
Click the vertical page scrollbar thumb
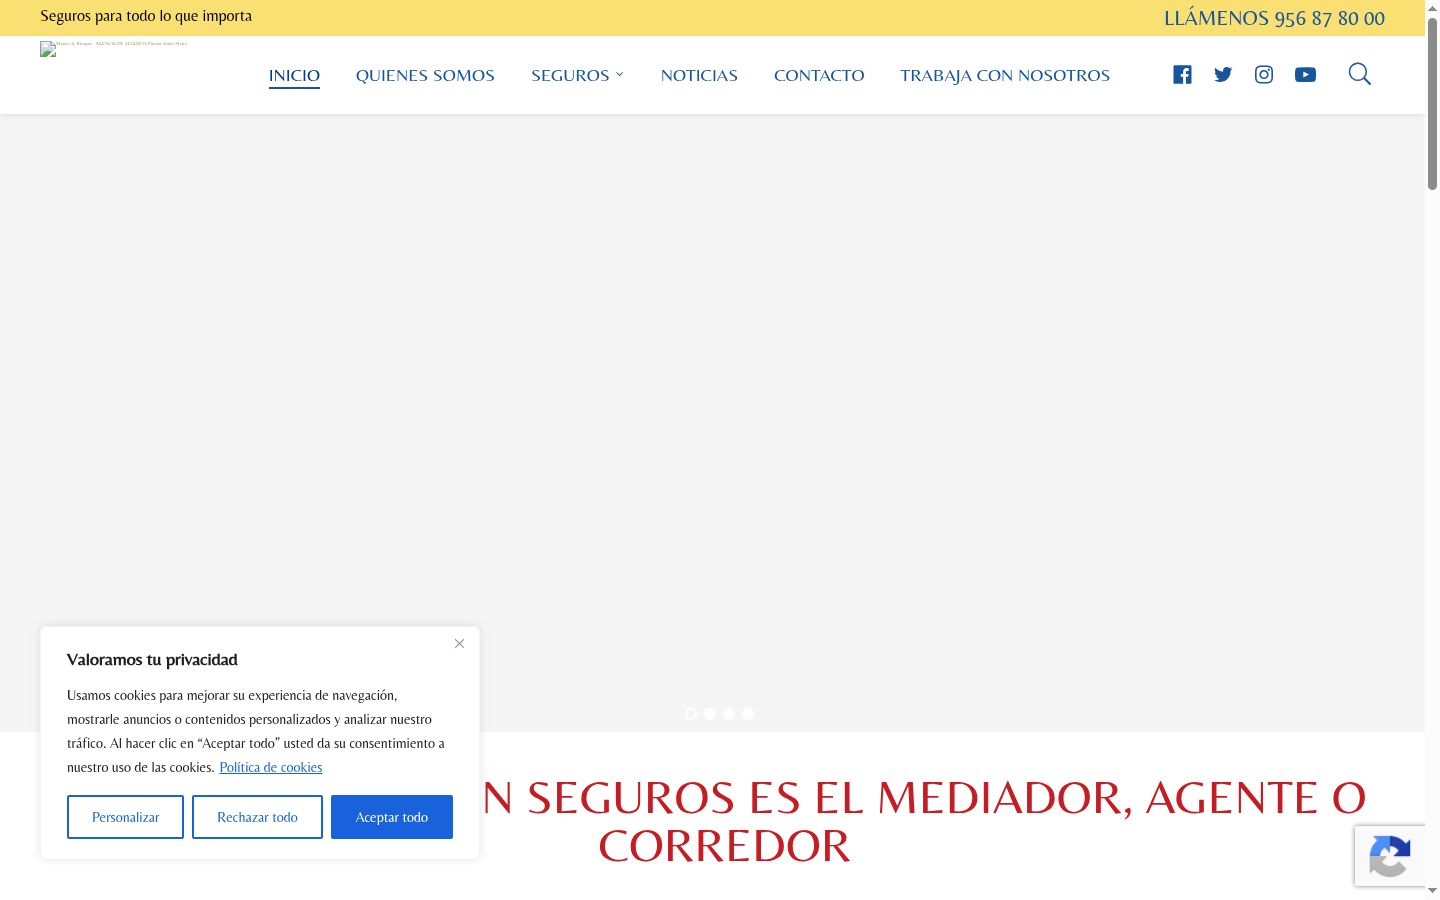tap(1432, 103)
